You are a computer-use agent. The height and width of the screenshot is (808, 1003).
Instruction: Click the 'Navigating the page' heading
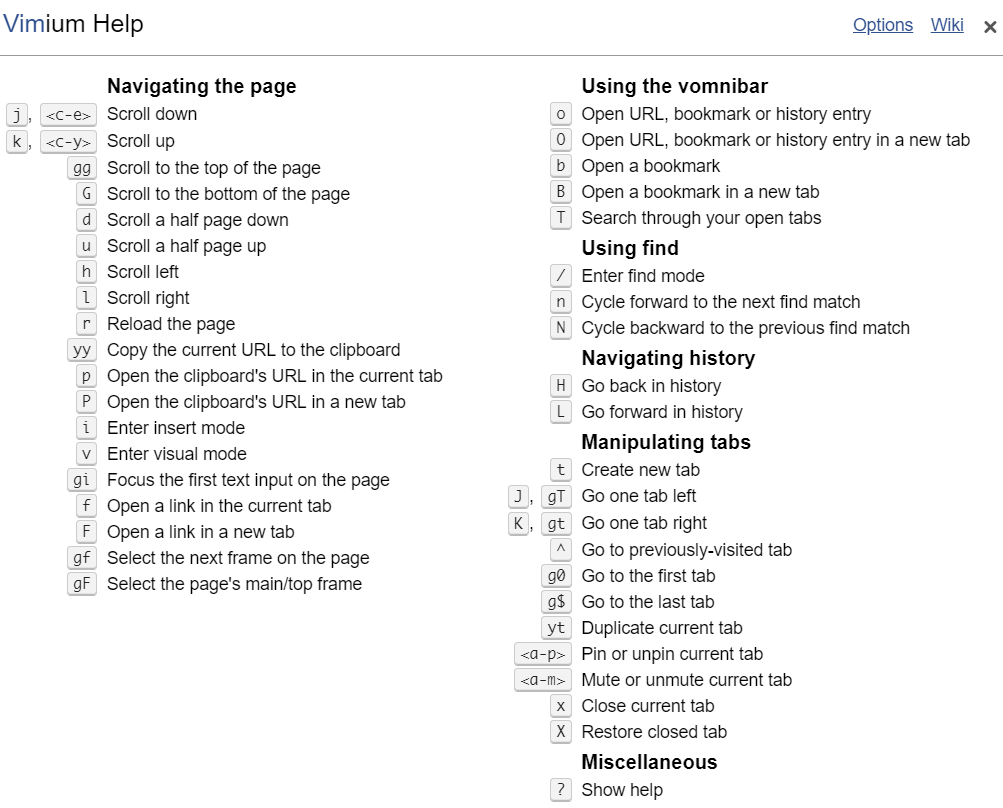[201, 86]
